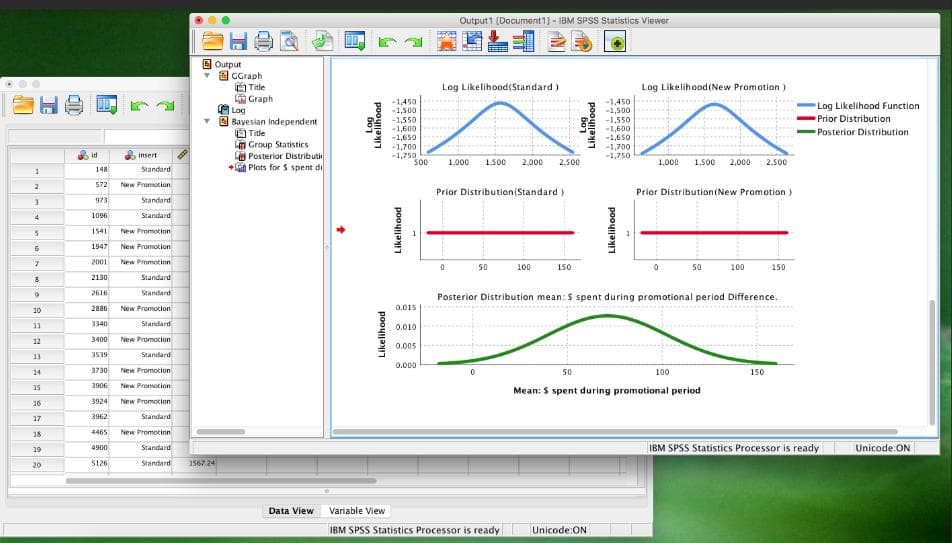Select Plots for $ spent outline item
Screen dimensions: 952x543
[285, 168]
